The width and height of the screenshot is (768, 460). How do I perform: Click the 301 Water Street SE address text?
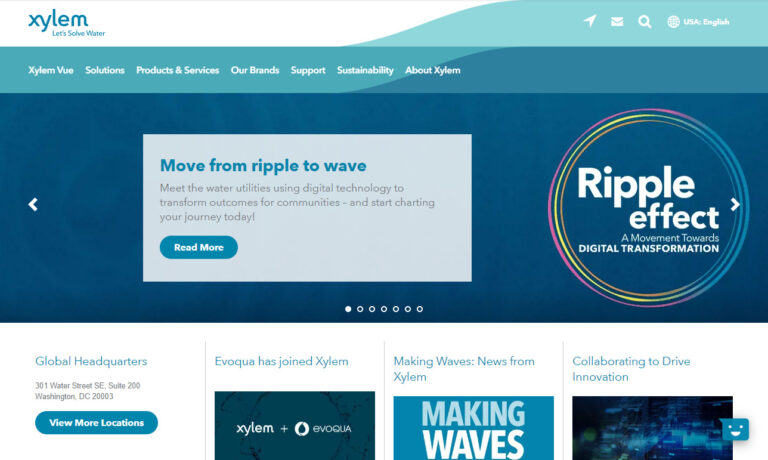(88, 386)
